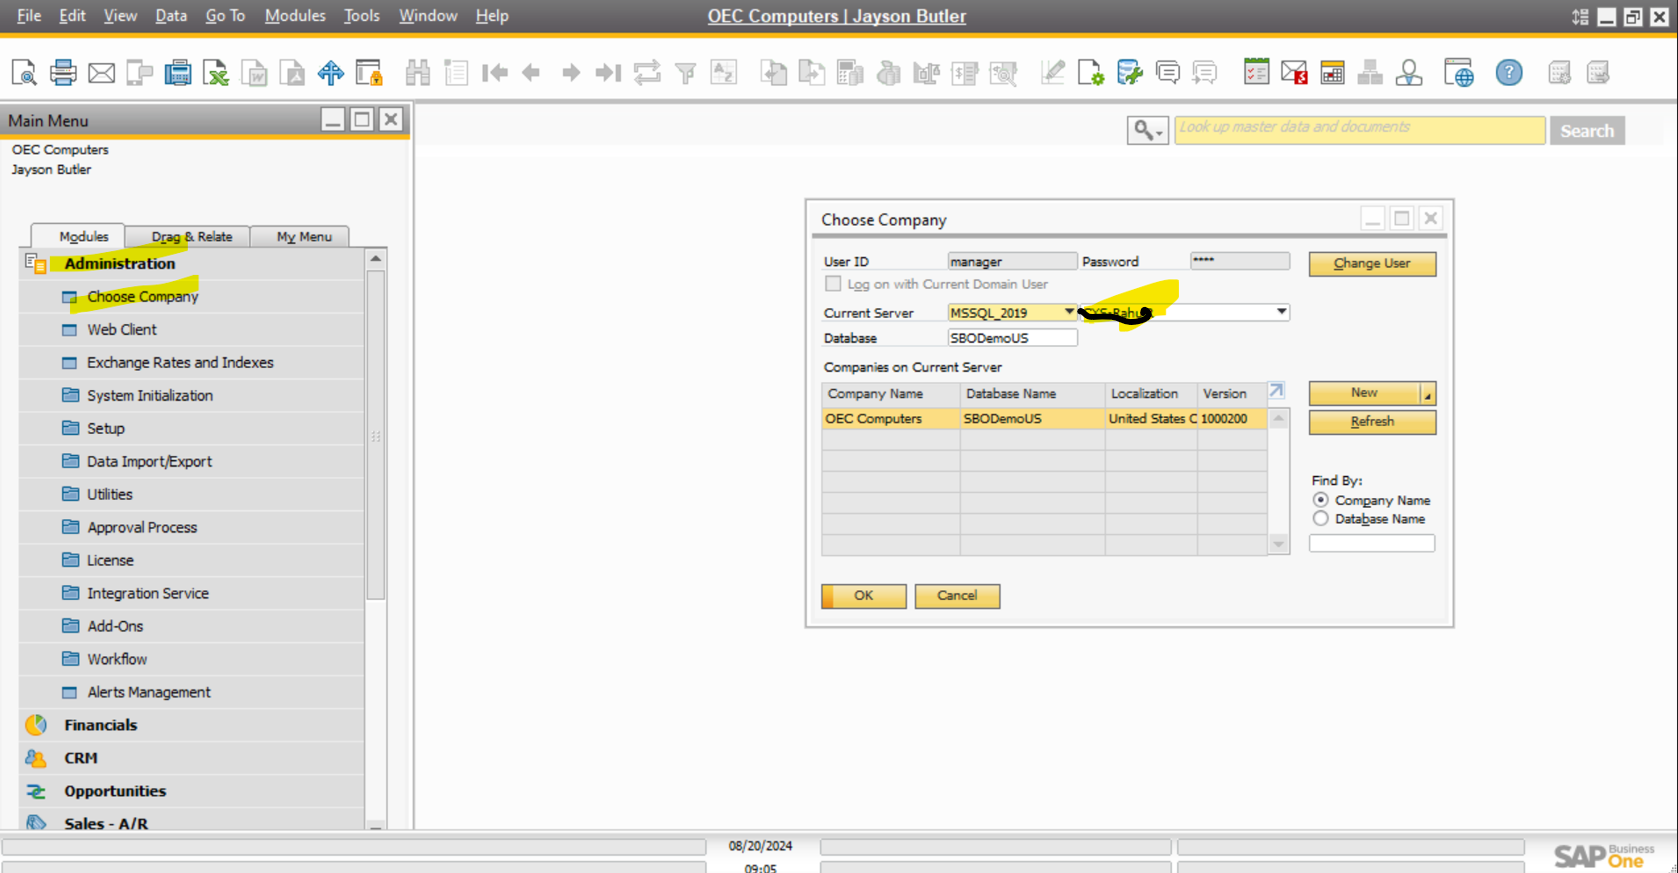
Task: Click the Print toolbar icon
Action: pos(63,72)
